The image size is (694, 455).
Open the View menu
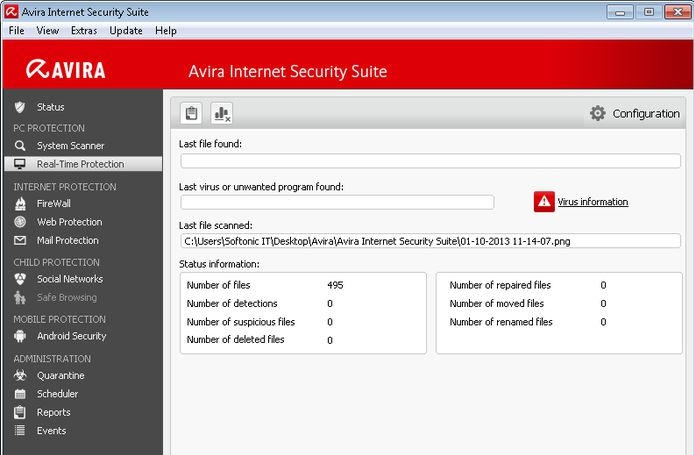47,31
